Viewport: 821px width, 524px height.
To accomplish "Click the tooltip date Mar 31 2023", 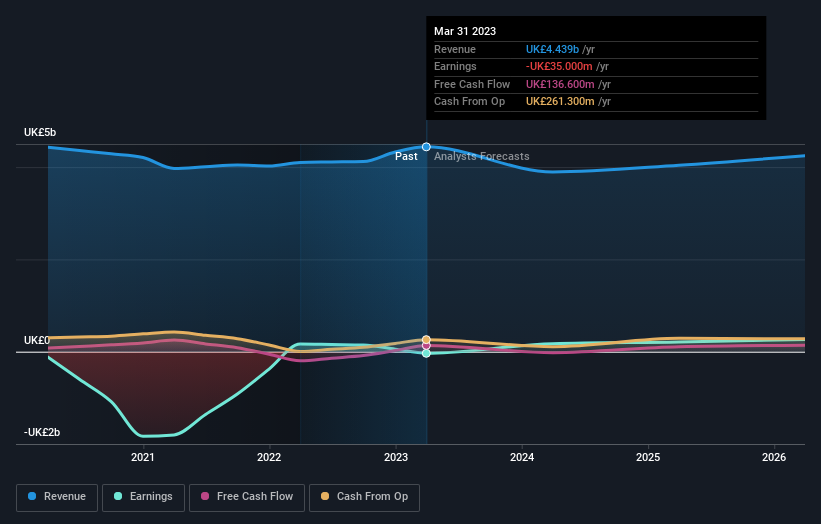I will coord(465,31).
